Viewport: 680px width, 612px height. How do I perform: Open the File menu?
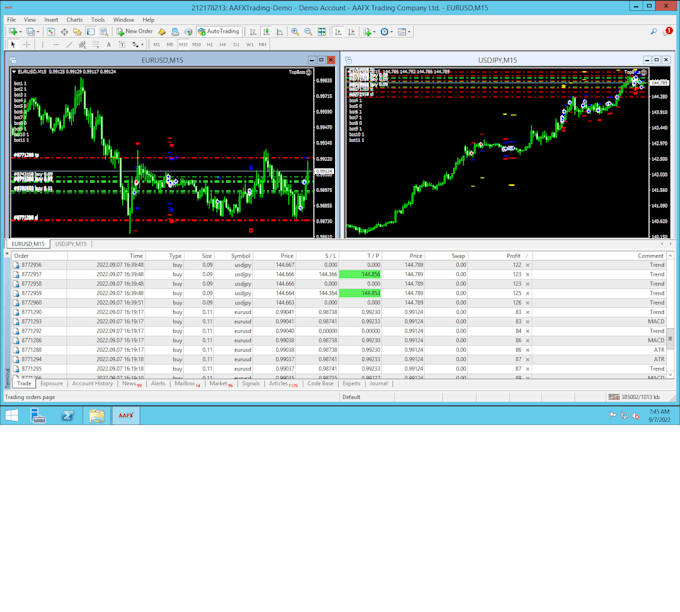pyautogui.click(x=11, y=20)
